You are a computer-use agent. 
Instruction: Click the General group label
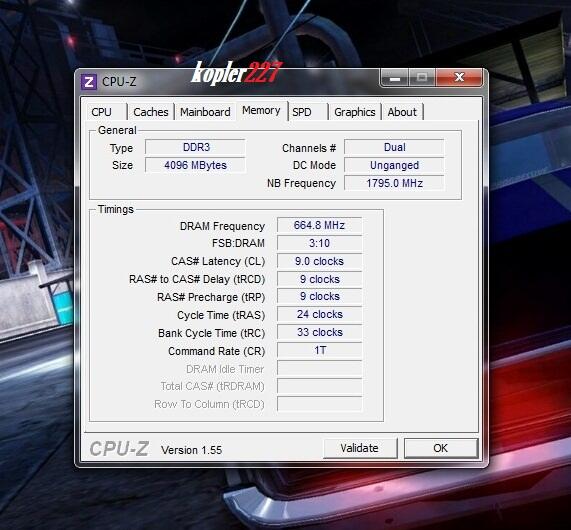(x=117, y=130)
